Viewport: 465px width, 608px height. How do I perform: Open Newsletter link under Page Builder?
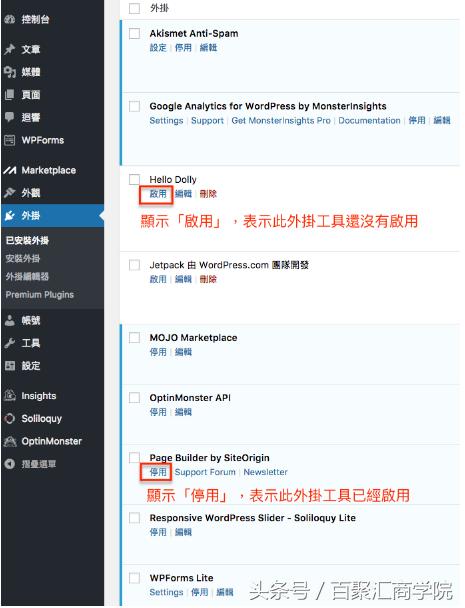click(265, 472)
